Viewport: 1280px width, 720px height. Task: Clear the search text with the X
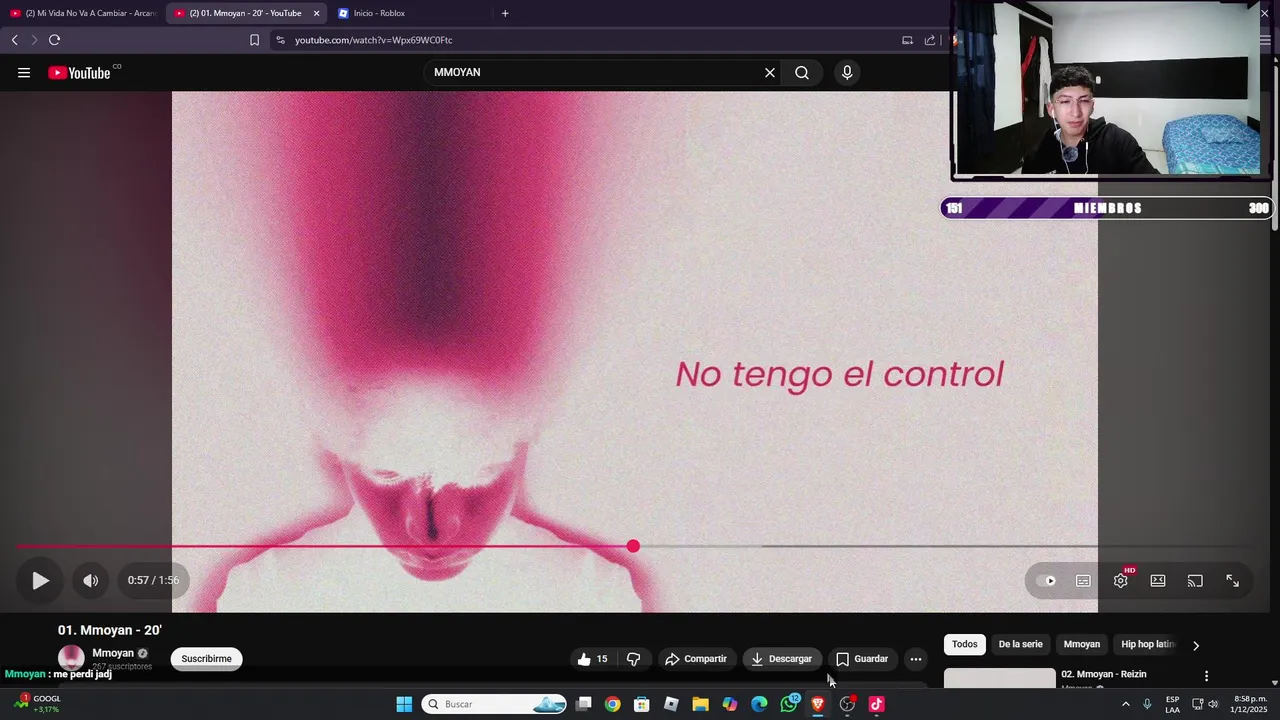click(770, 72)
